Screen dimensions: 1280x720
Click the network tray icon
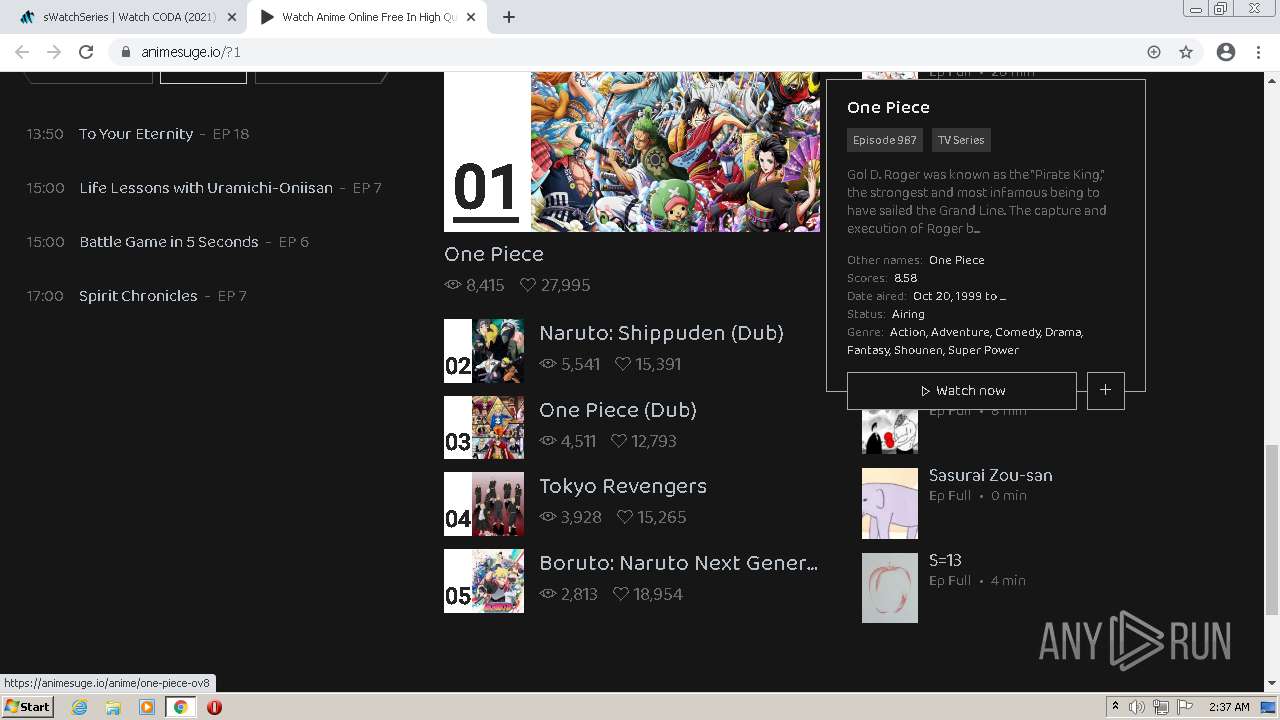pos(1161,707)
